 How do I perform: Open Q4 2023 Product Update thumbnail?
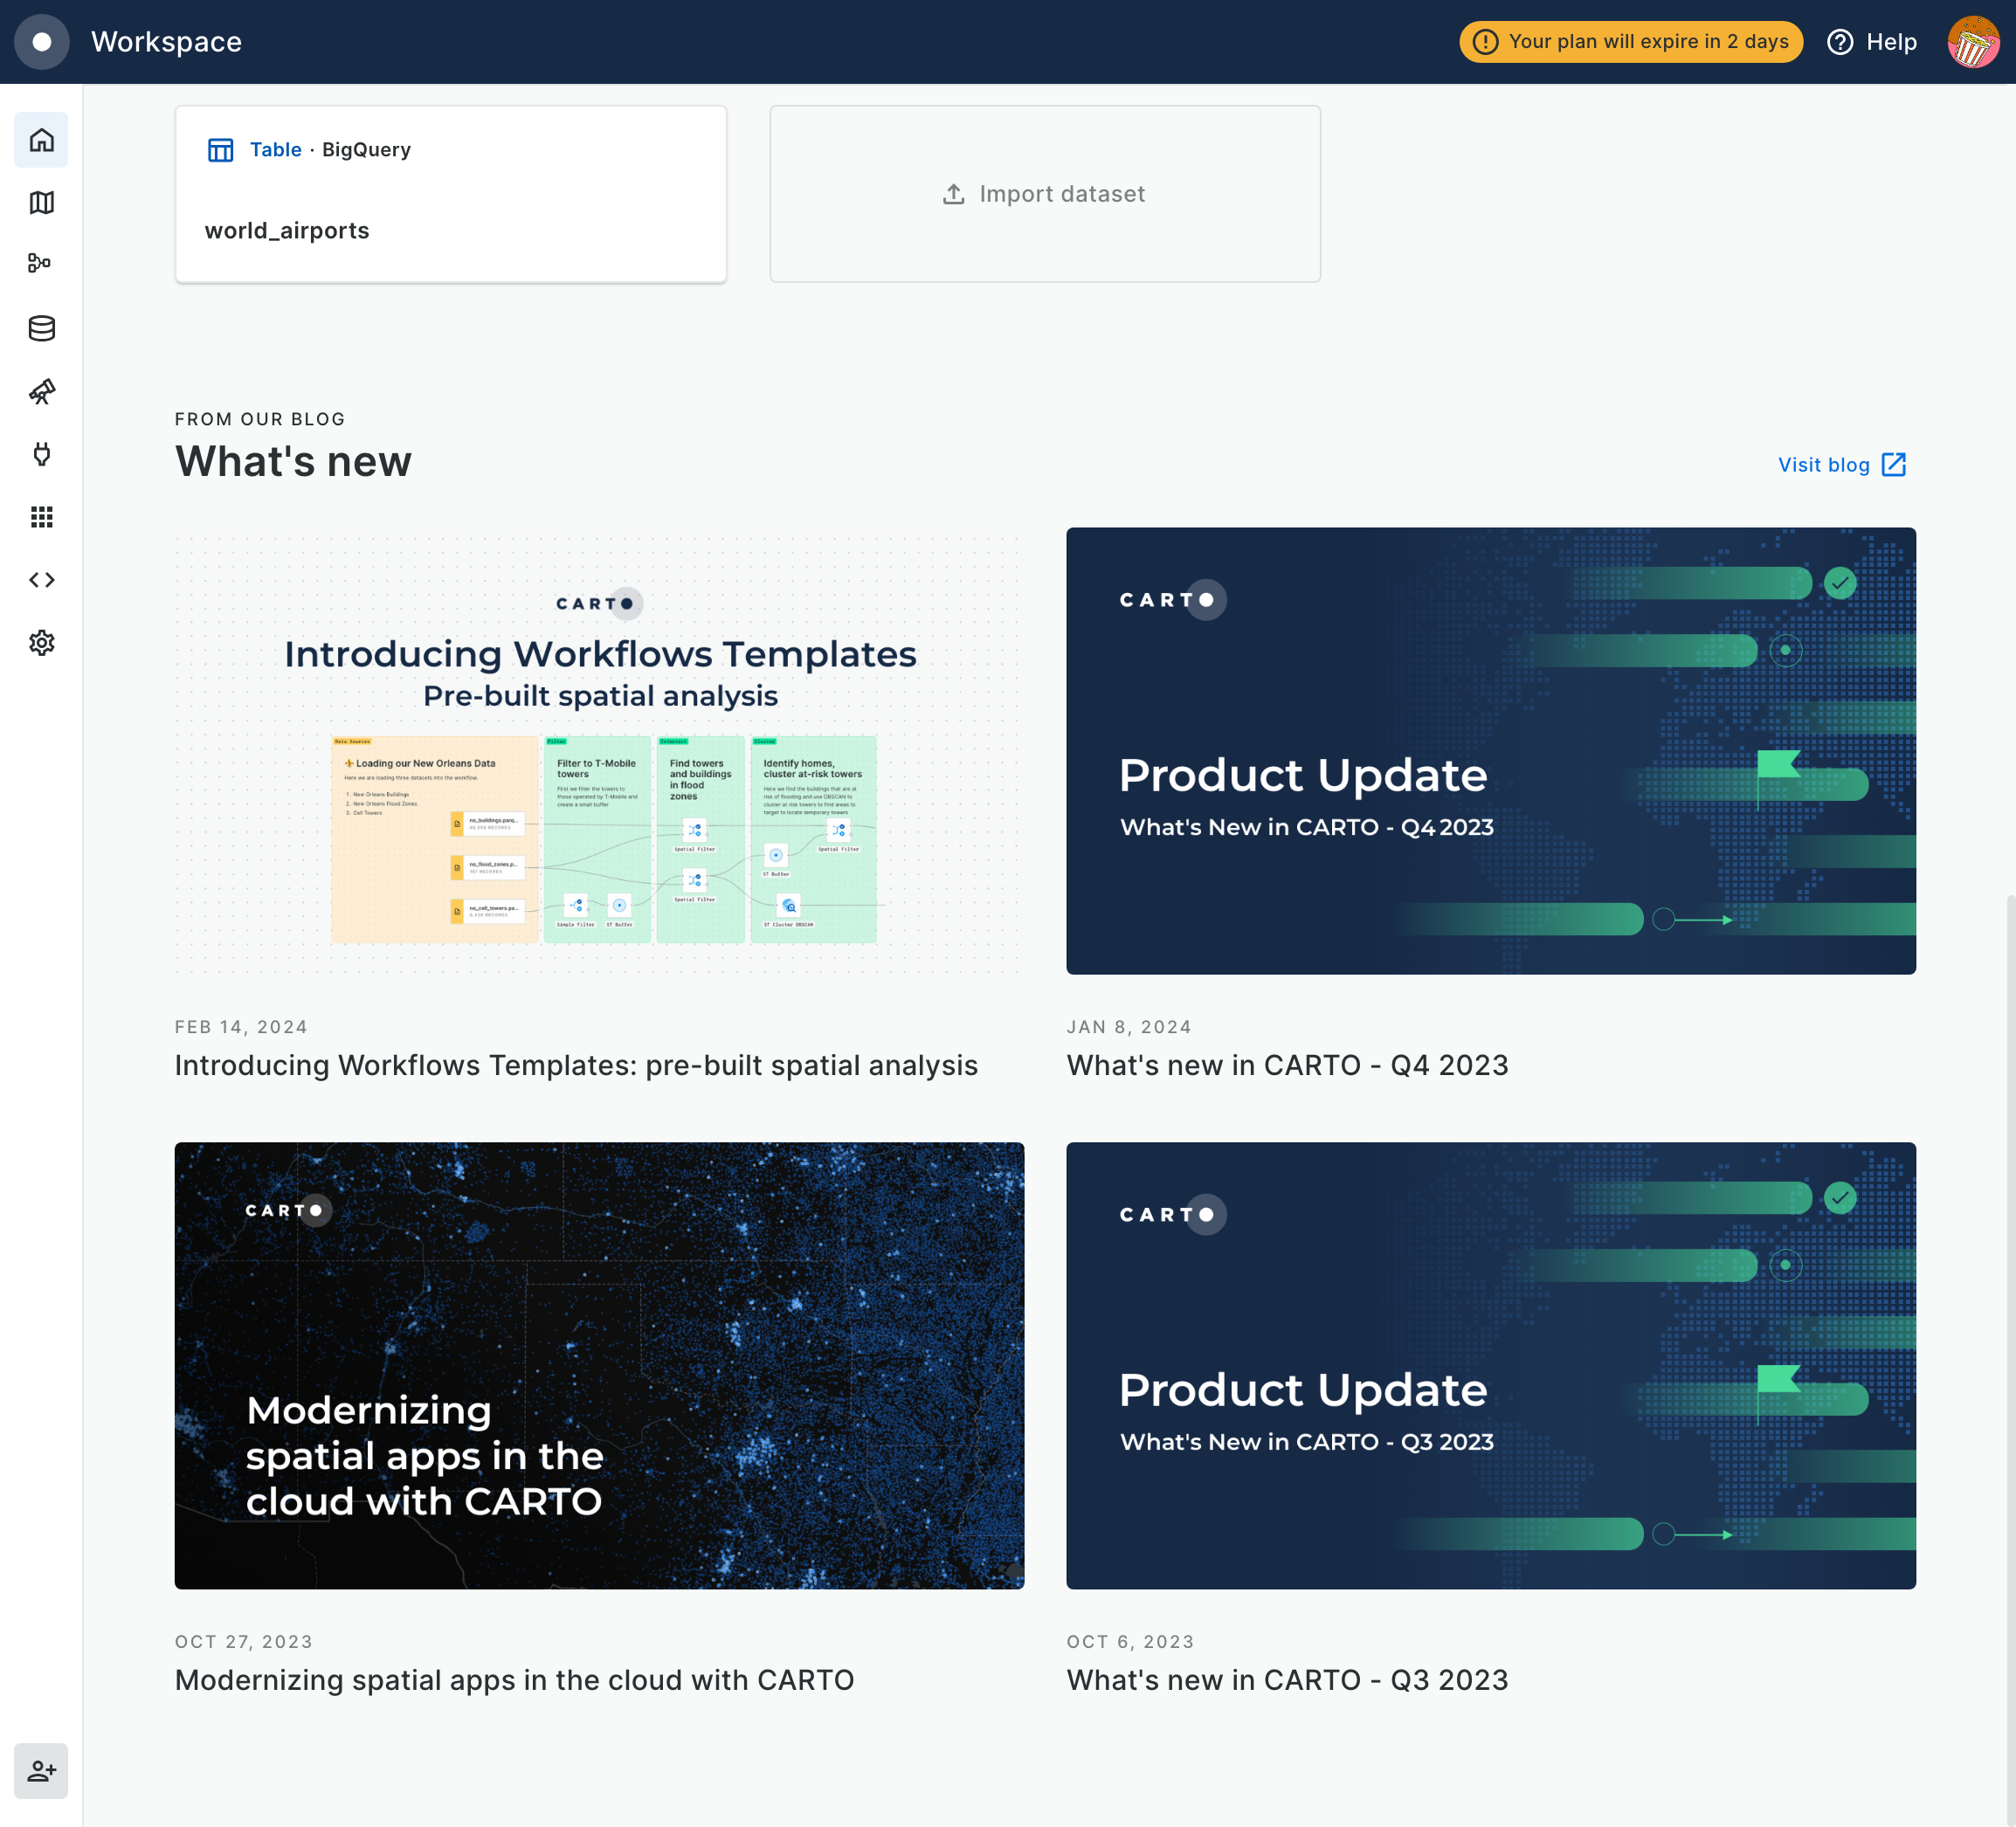(1490, 751)
